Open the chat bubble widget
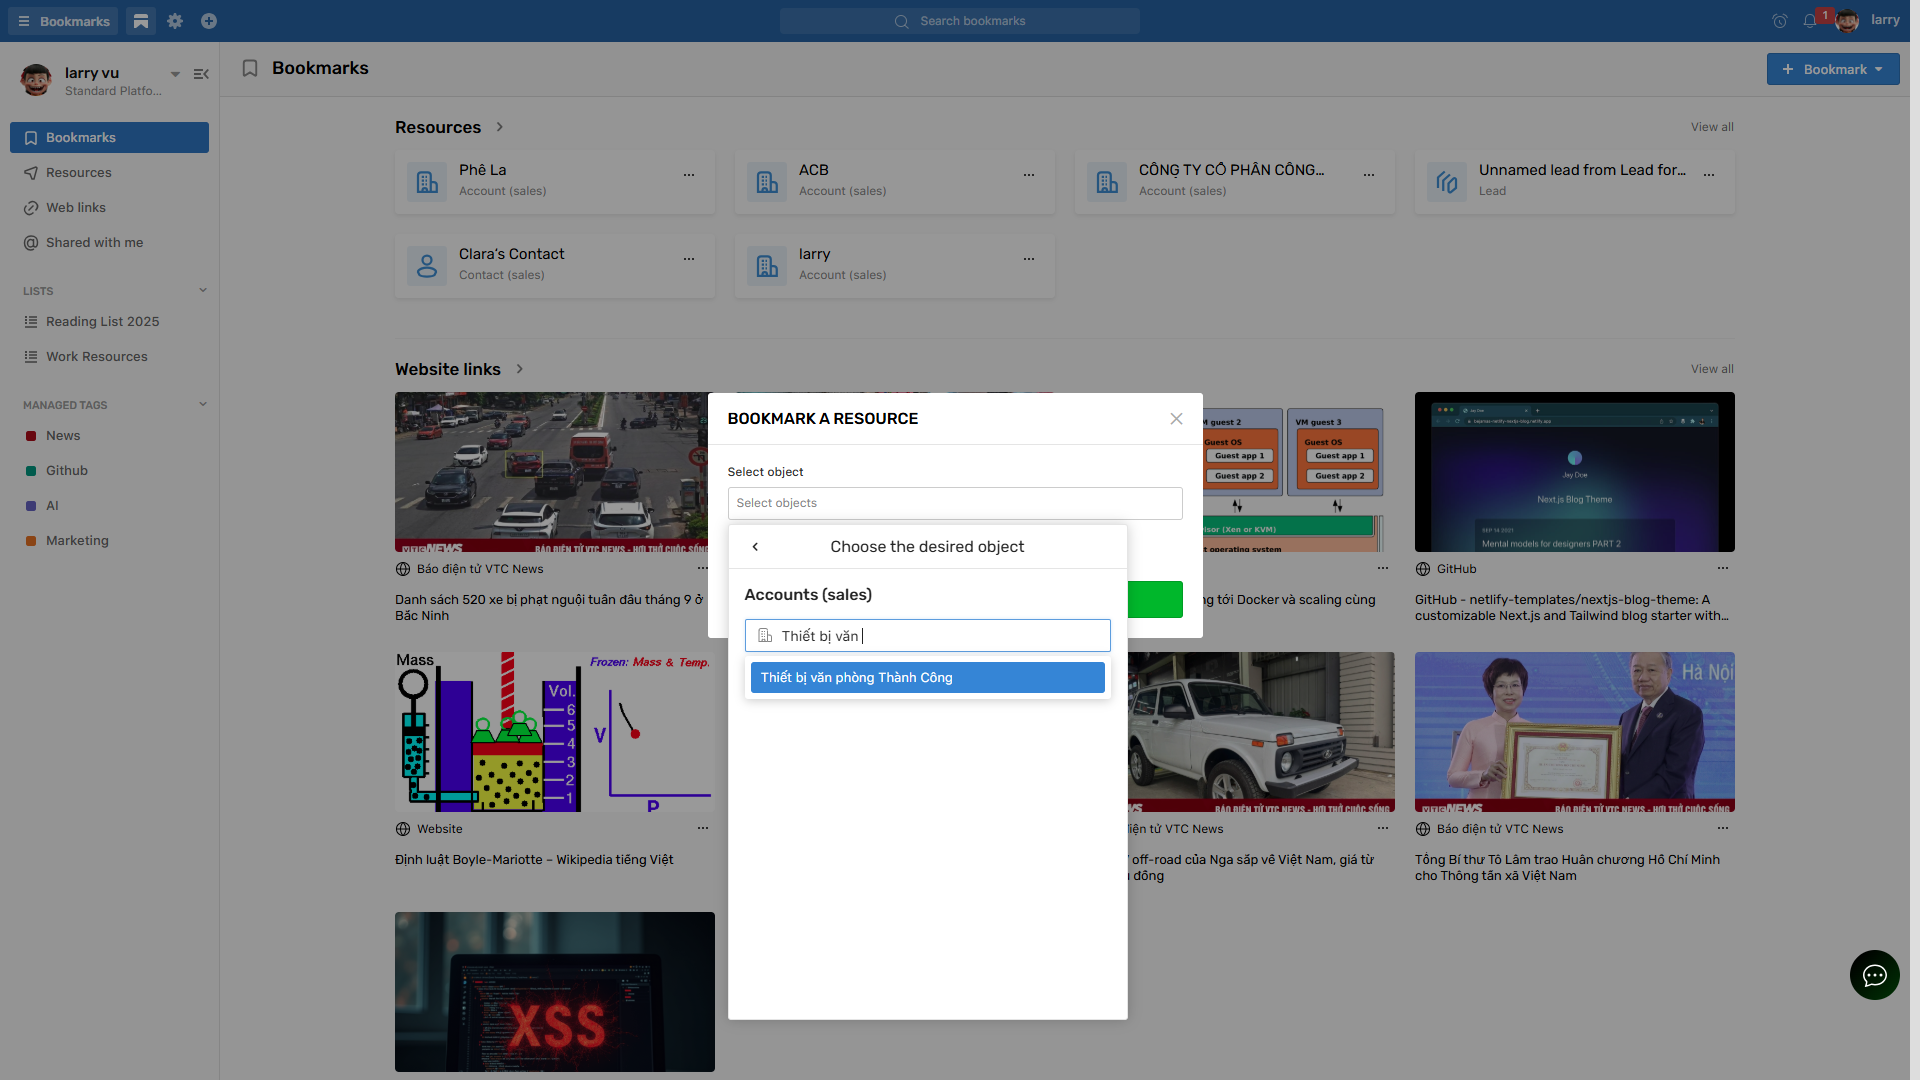 point(1874,975)
